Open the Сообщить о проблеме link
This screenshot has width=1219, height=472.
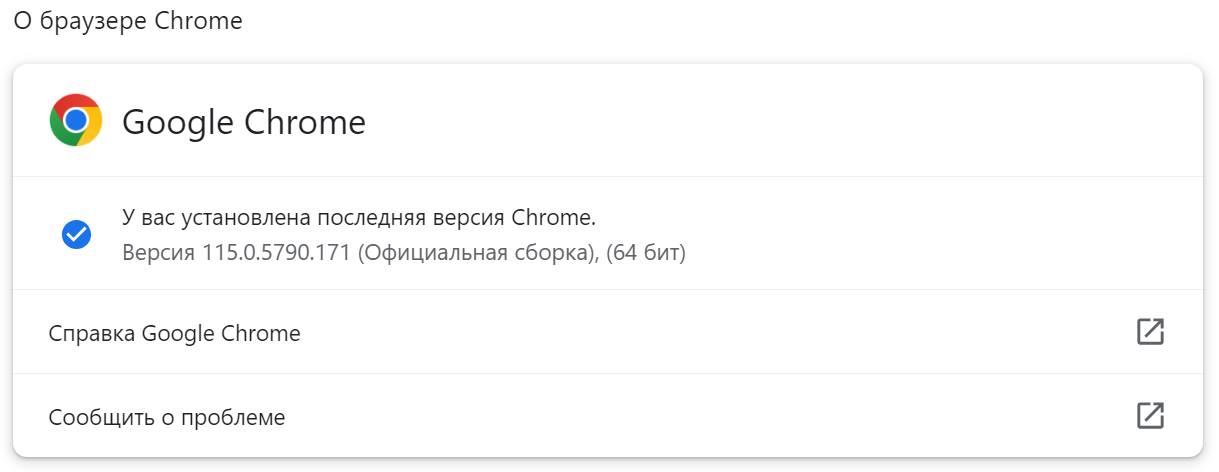coord(167,417)
